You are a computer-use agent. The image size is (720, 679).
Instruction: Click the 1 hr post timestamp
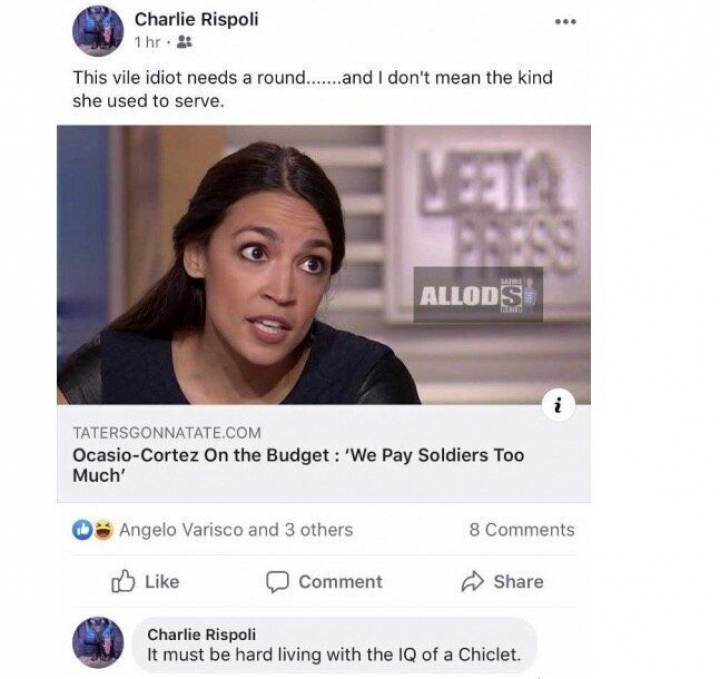click(147, 42)
